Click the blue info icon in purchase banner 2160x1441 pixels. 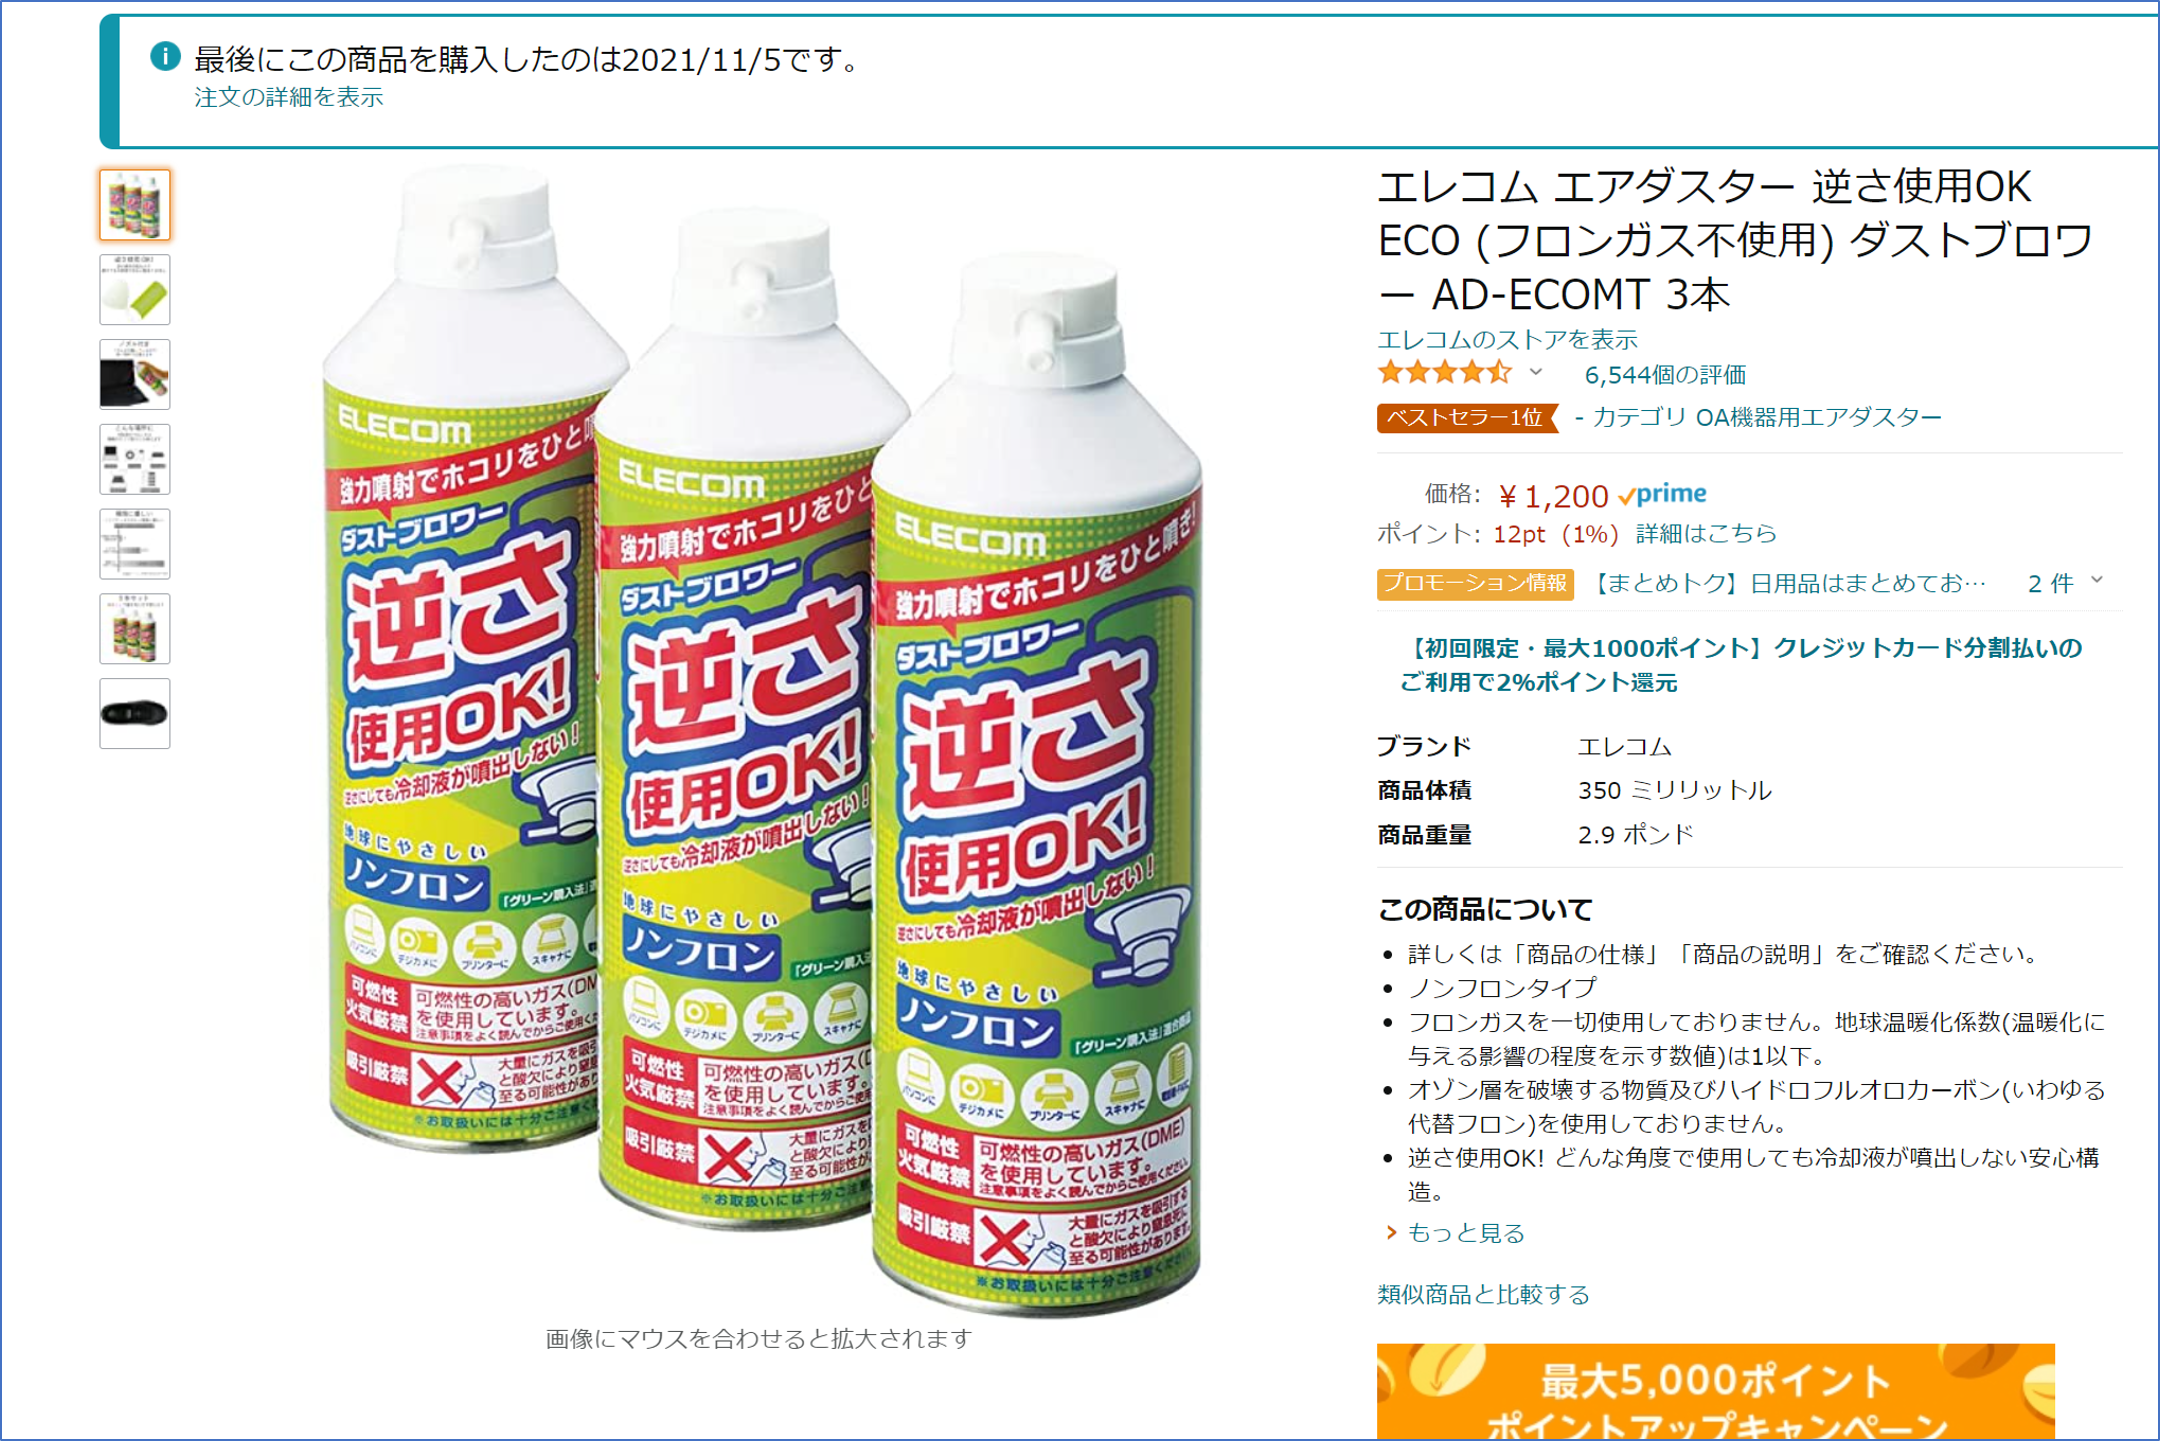[x=165, y=57]
